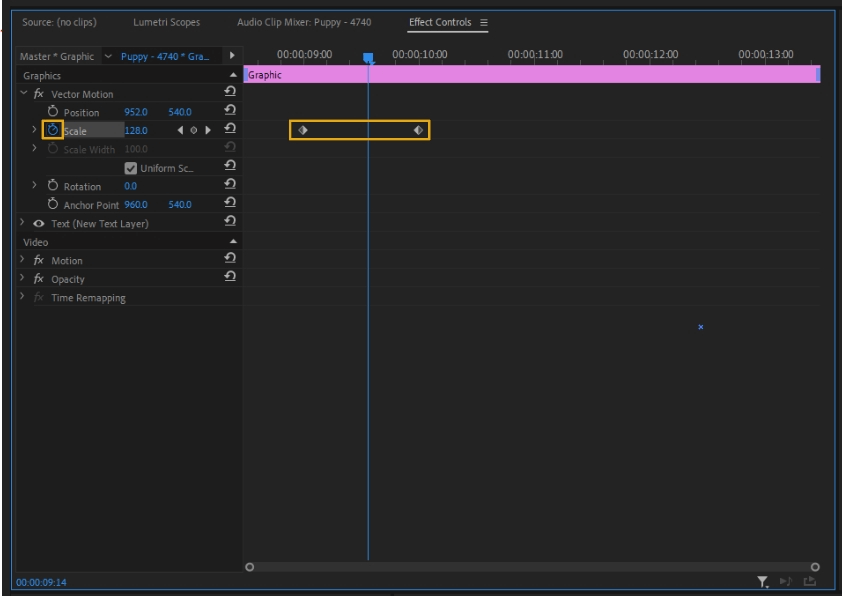This screenshot has height=596, width=842.
Task: Hide the Text (New Text Layer) eye
Action: click(37, 223)
